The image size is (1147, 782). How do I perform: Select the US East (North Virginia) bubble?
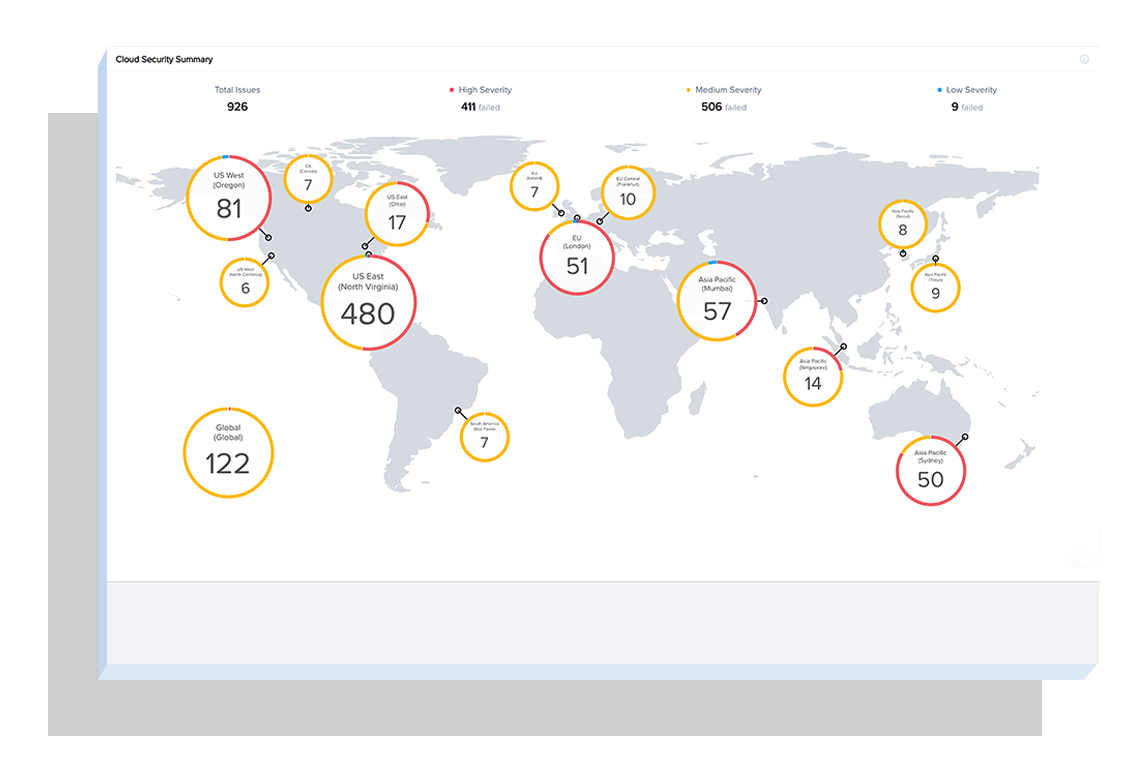[x=368, y=303]
